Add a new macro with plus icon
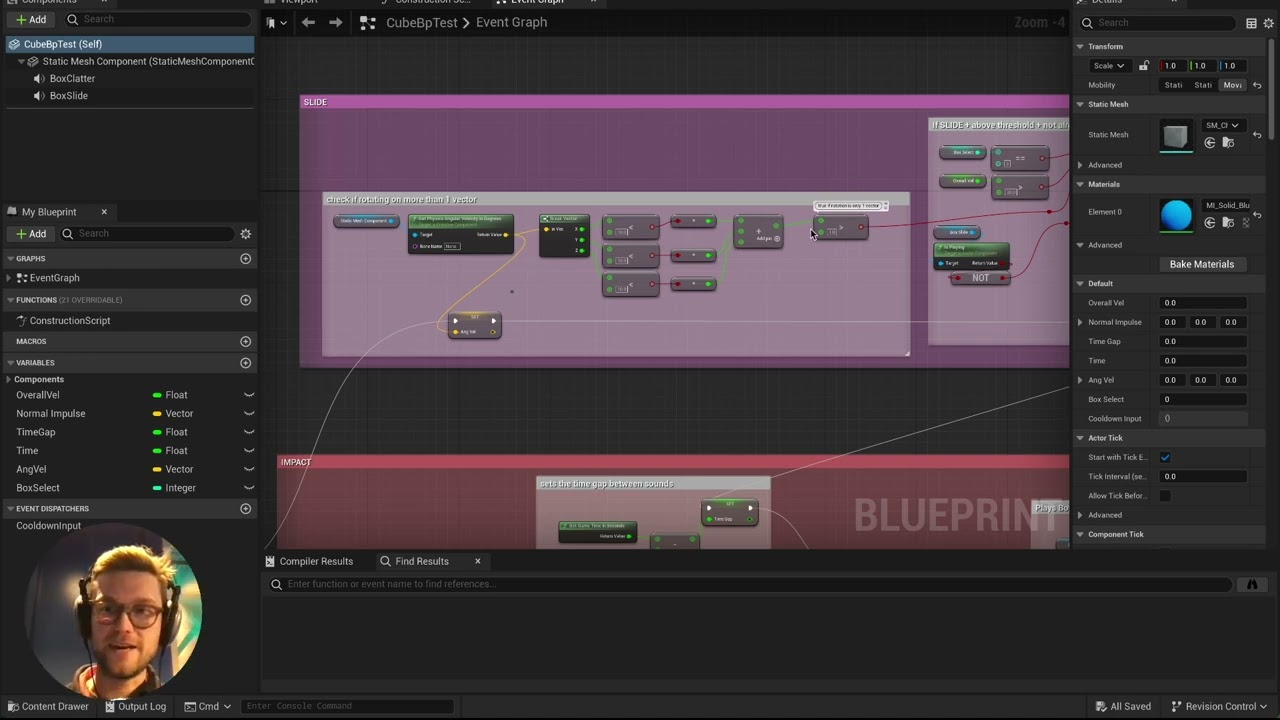The width and height of the screenshot is (1280, 720). pyautogui.click(x=245, y=341)
